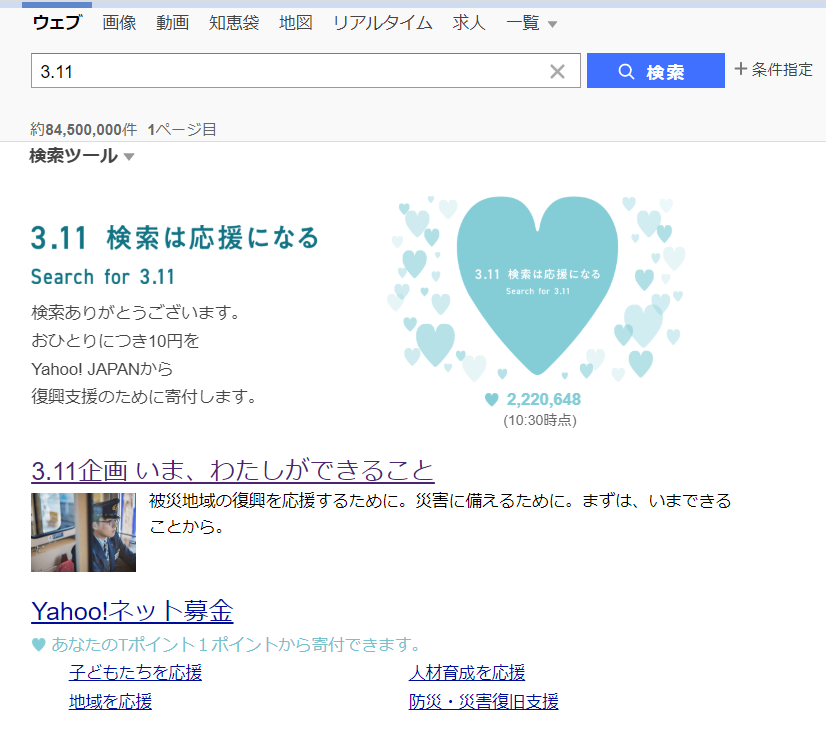Clear the search box with the X icon

[x=558, y=71]
